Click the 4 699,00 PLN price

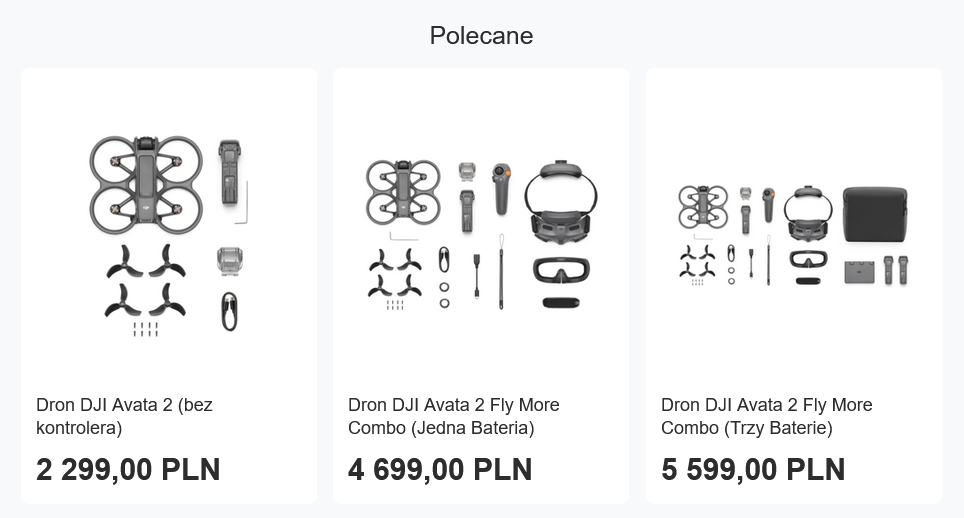(x=440, y=469)
